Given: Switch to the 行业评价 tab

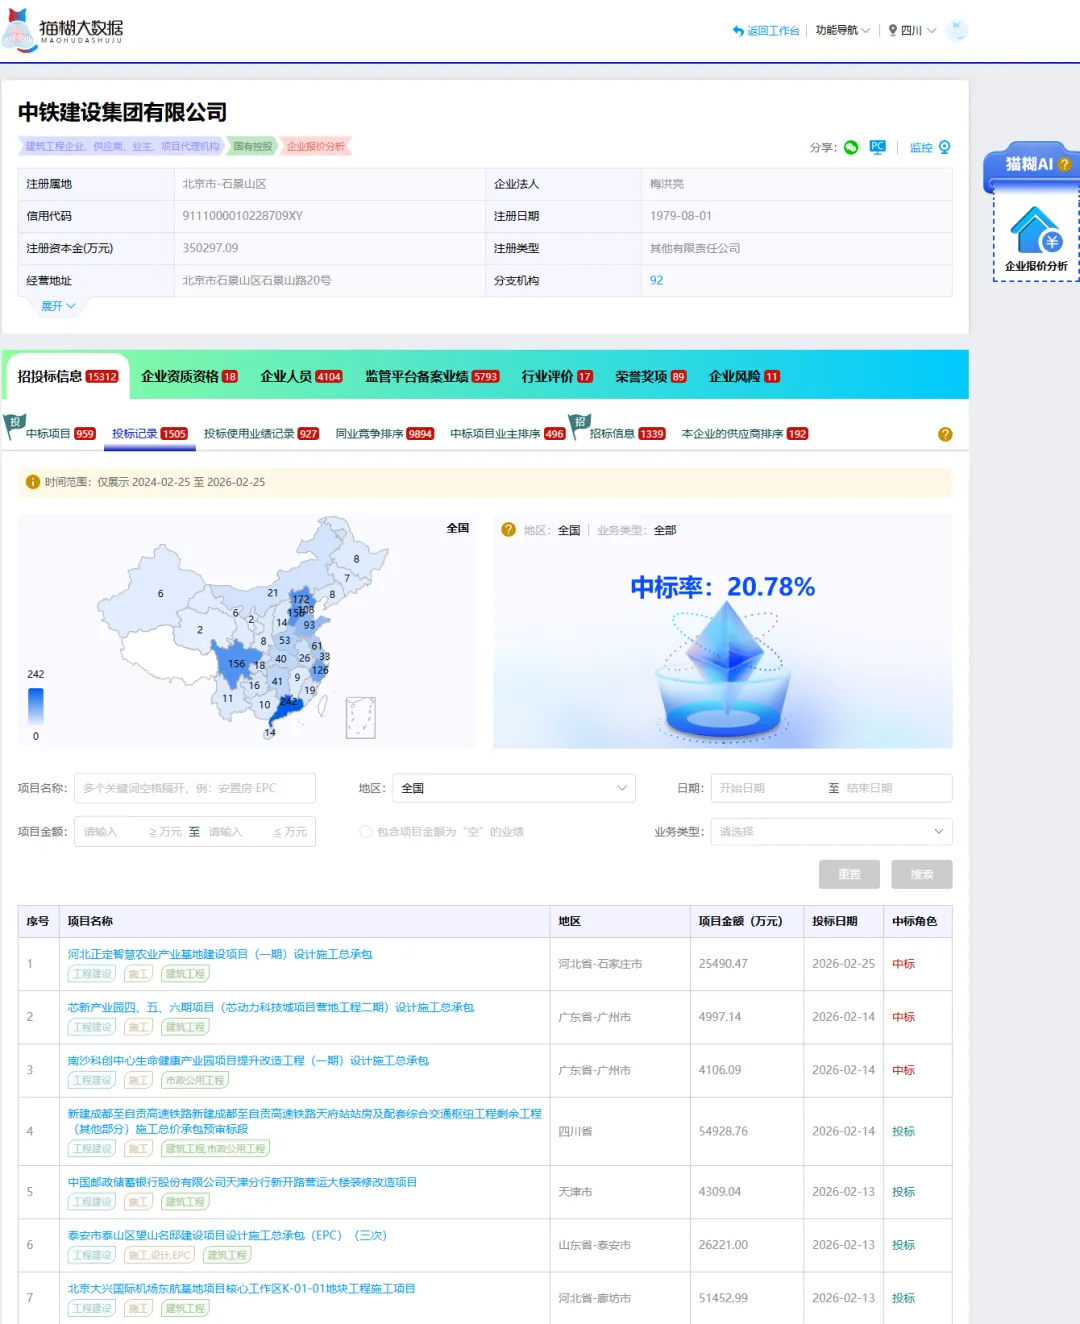Looking at the screenshot, I should (557, 377).
